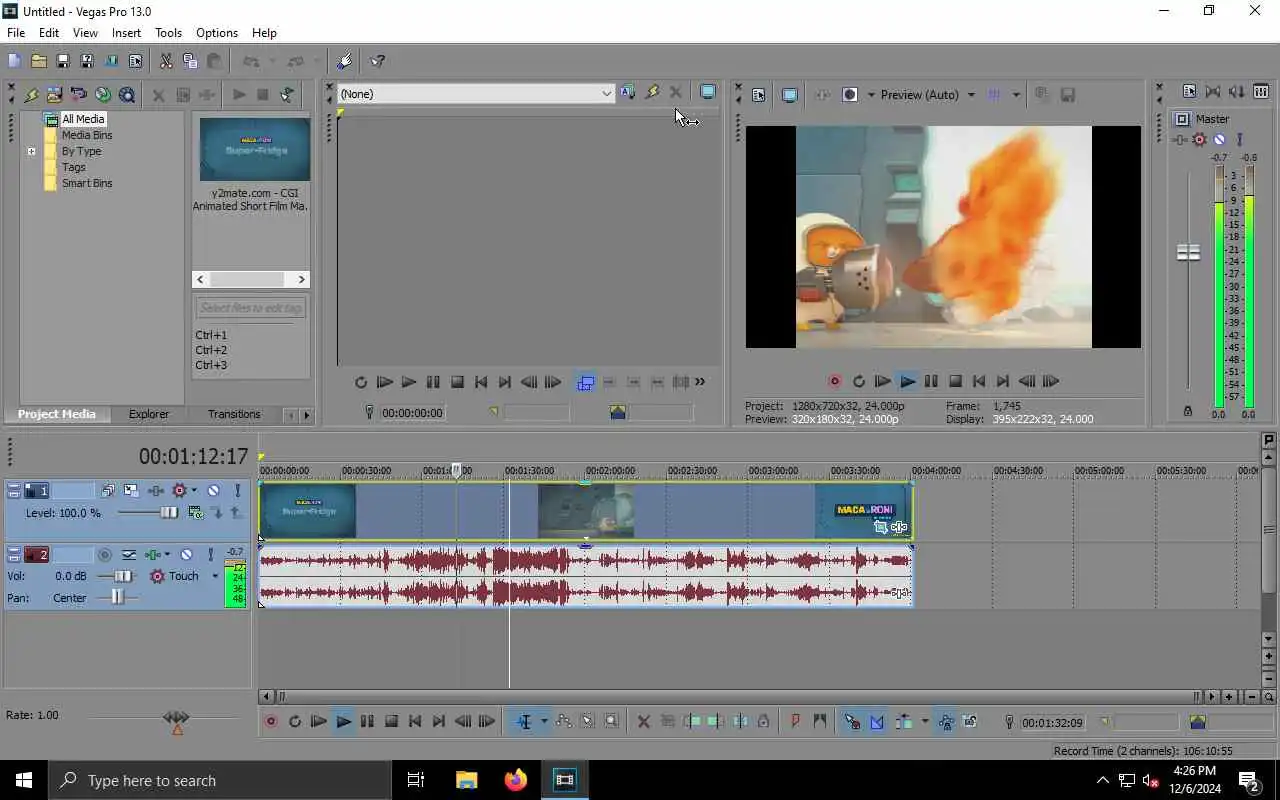Select the Normal Edit tool in timeline toolbar
Image resolution: width=1280 pixels, height=800 pixels.
(523, 721)
